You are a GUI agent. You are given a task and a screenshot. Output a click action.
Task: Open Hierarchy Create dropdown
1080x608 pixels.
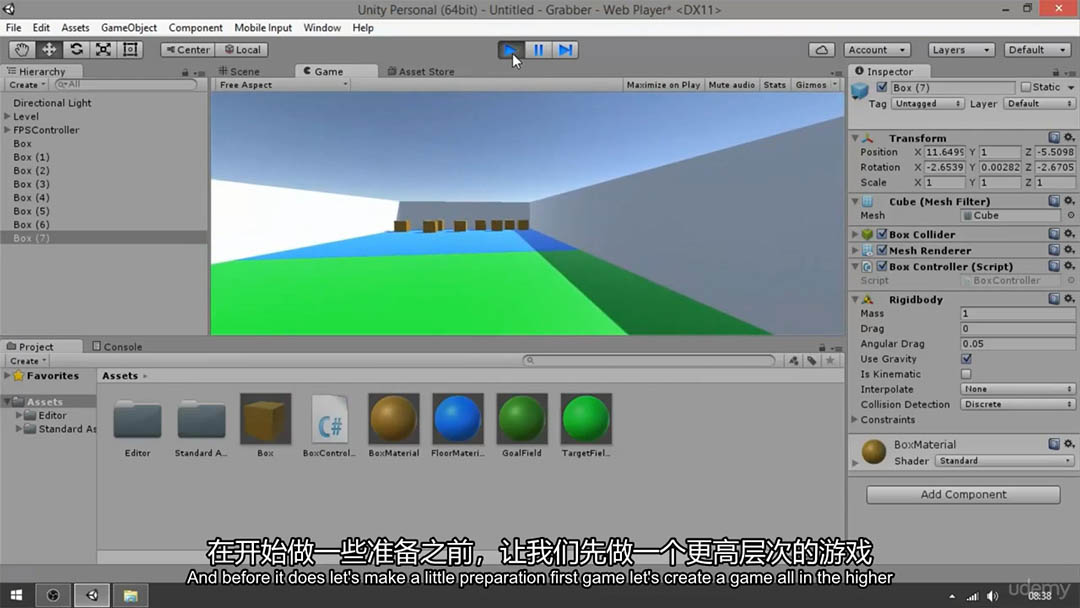(27, 85)
